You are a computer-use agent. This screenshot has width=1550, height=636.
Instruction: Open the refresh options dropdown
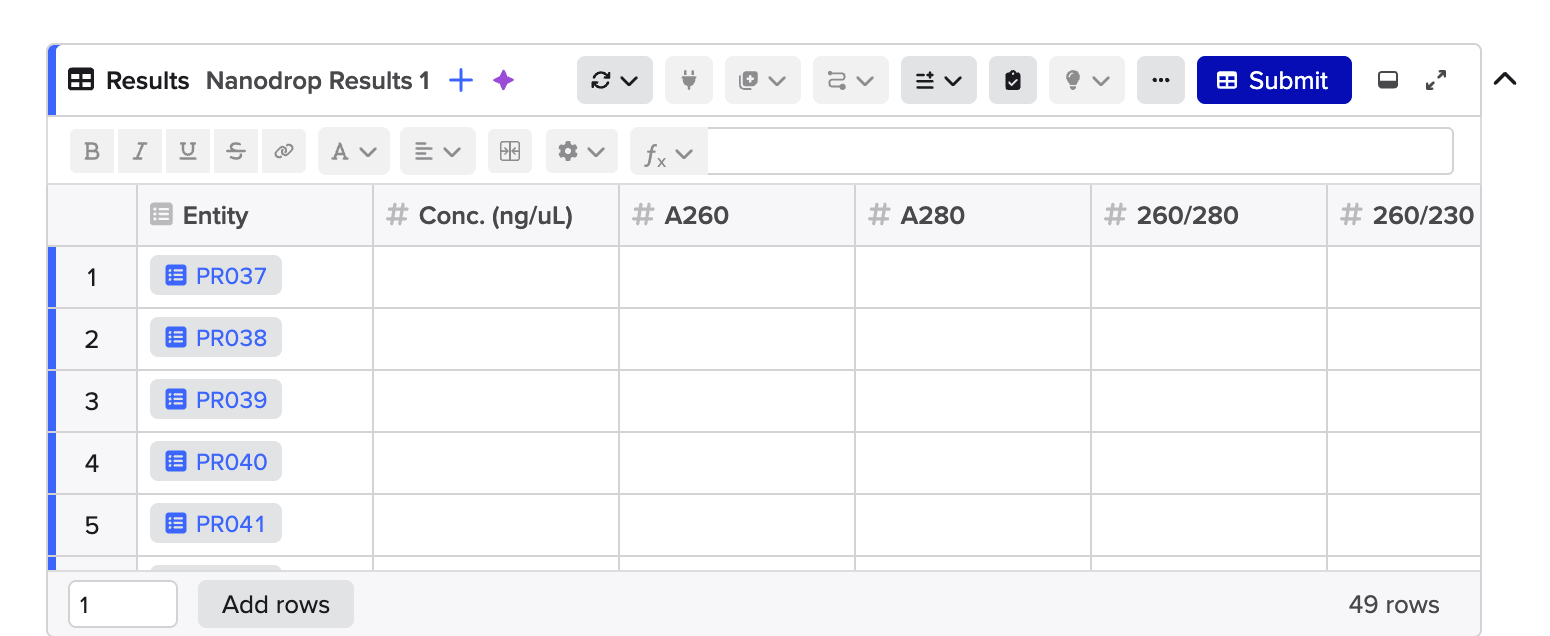[x=614, y=80]
